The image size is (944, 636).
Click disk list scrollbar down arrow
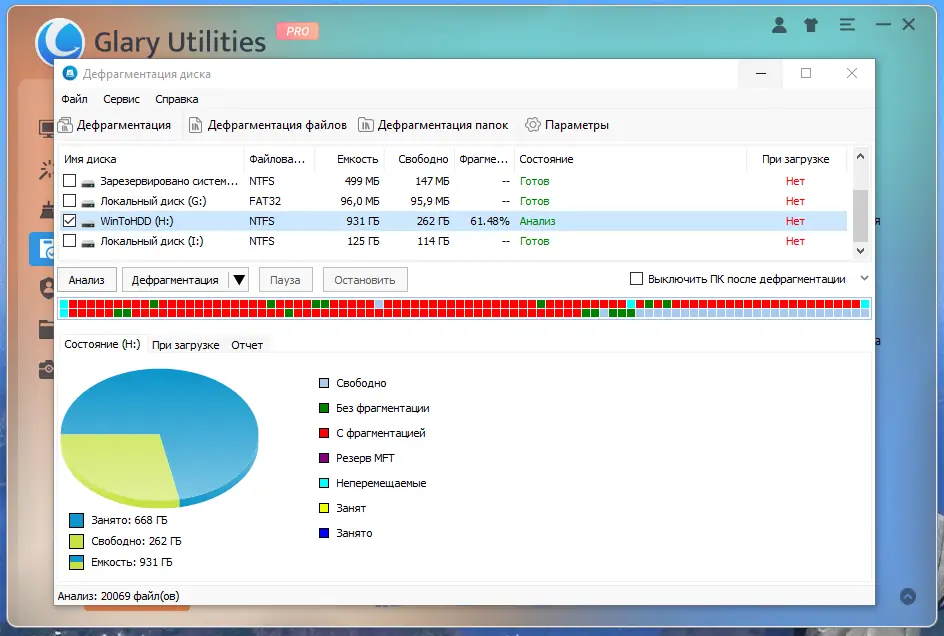pos(861,251)
